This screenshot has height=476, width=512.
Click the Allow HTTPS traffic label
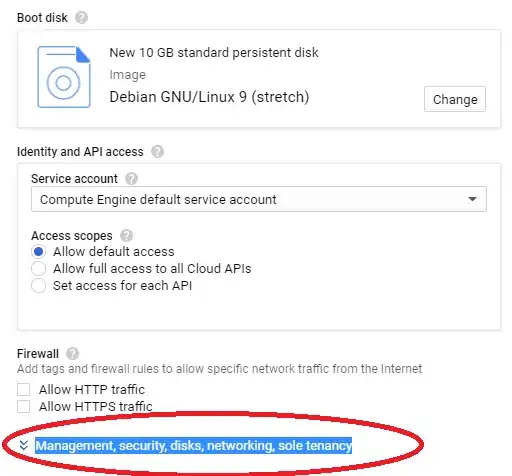pyautogui.click(x=96, y=406)
